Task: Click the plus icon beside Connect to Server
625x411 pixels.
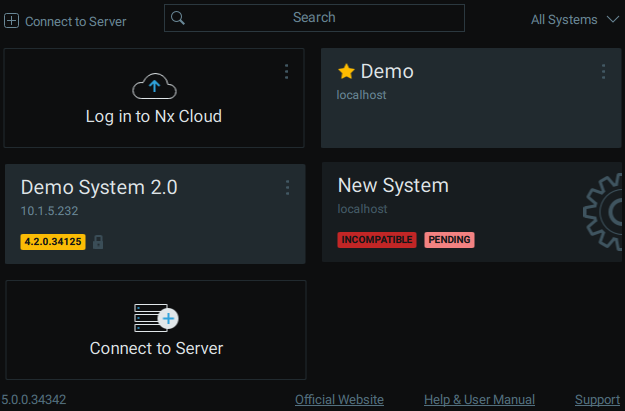Action: pos(12,21)
